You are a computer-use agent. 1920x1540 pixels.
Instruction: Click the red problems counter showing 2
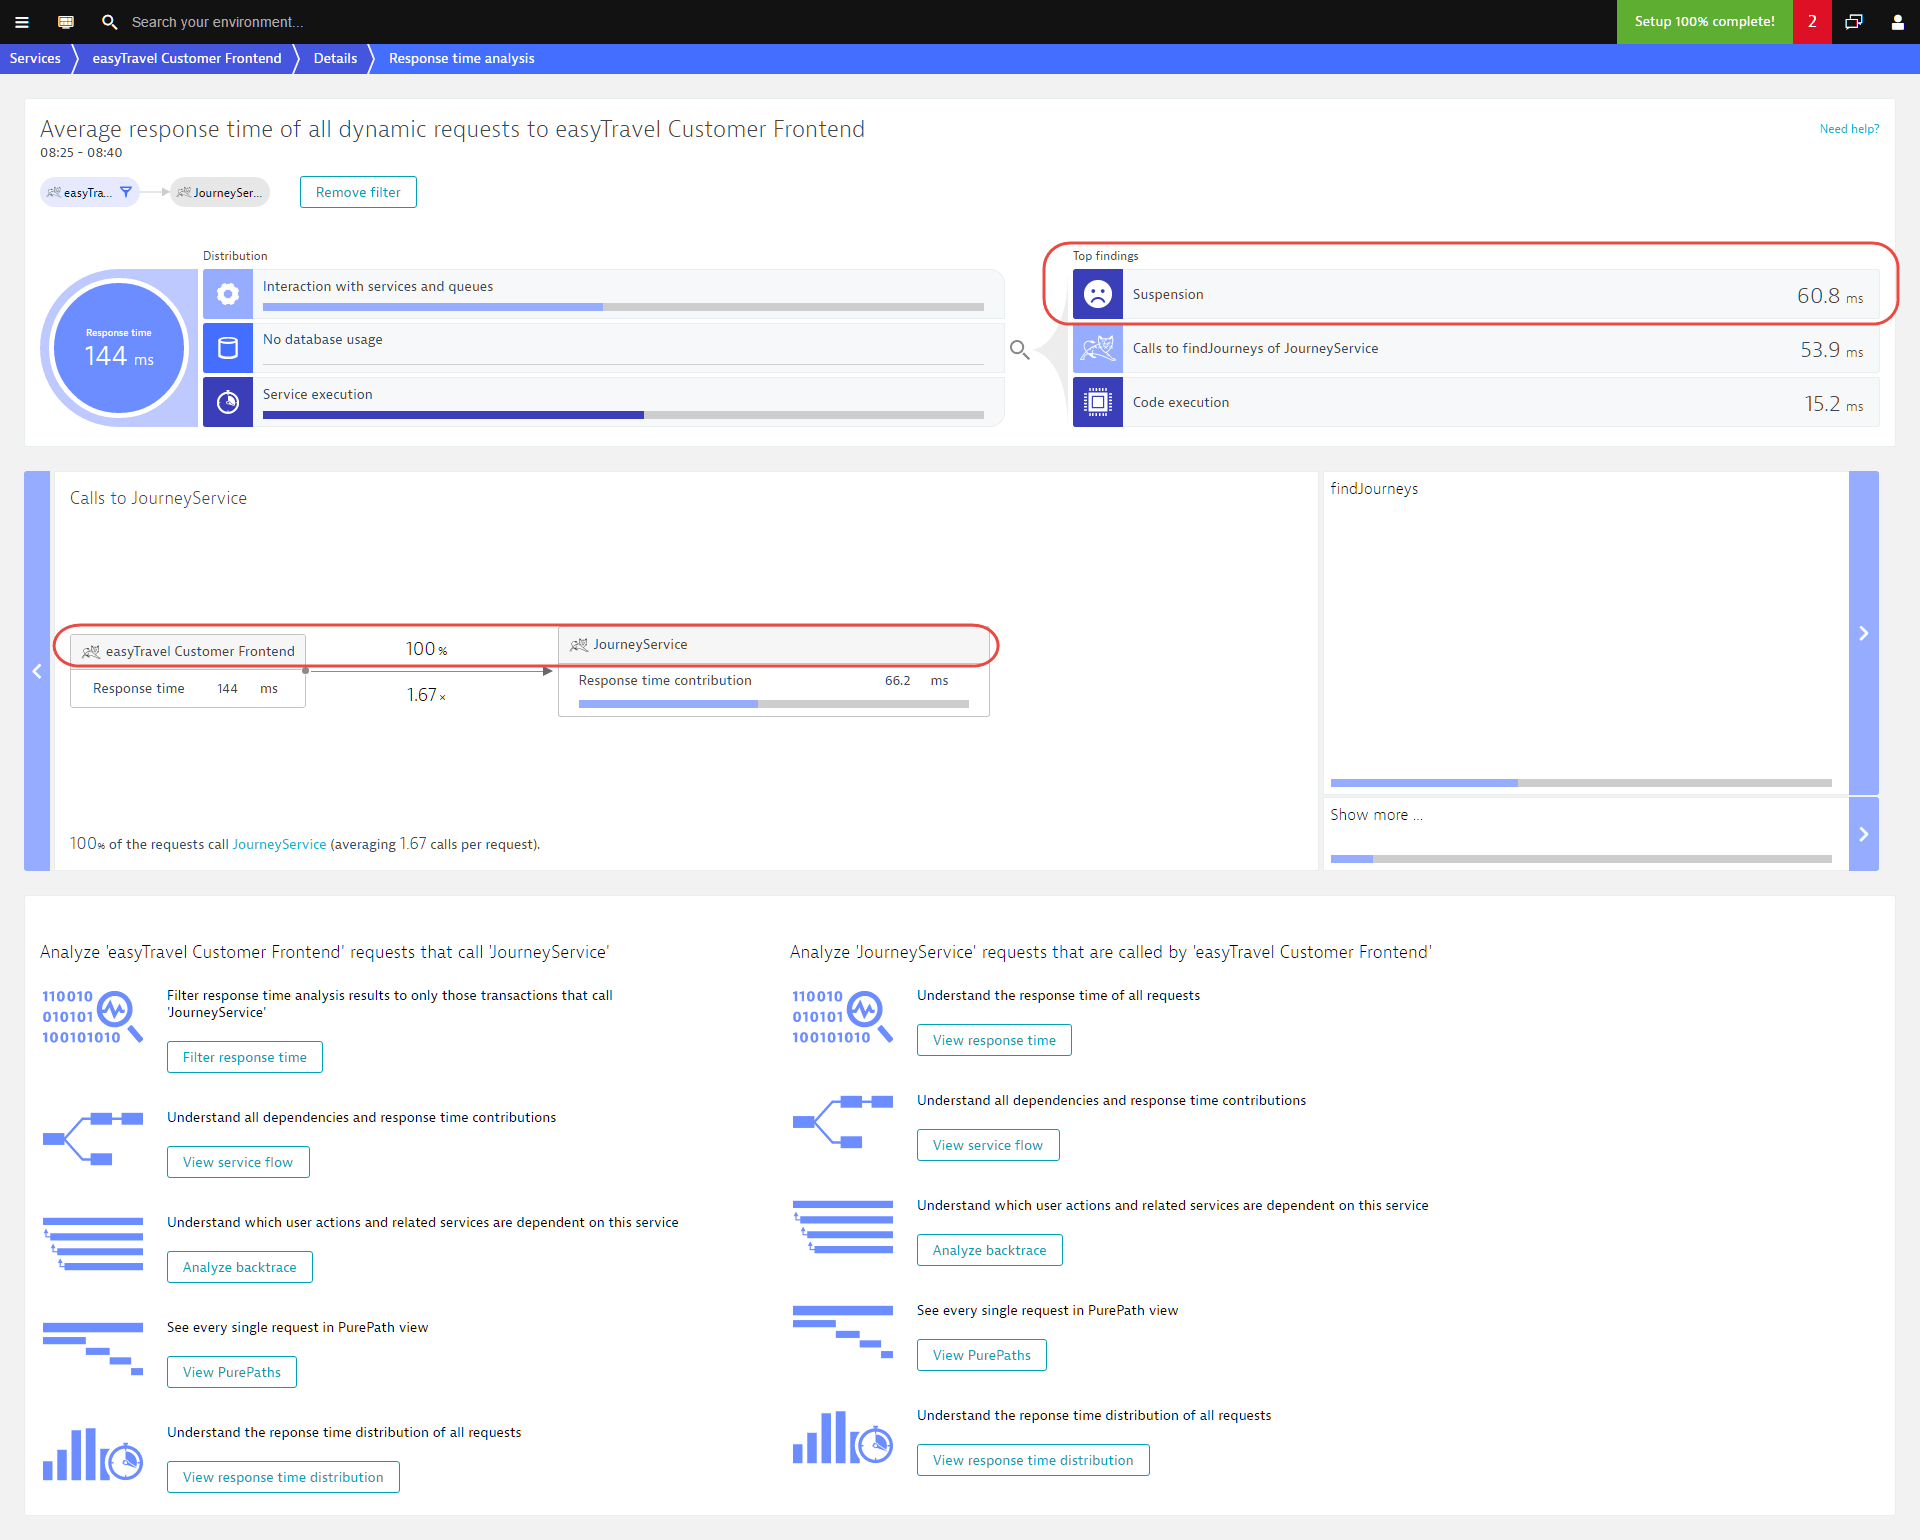pyautogui.click(x=1812, y=22)
